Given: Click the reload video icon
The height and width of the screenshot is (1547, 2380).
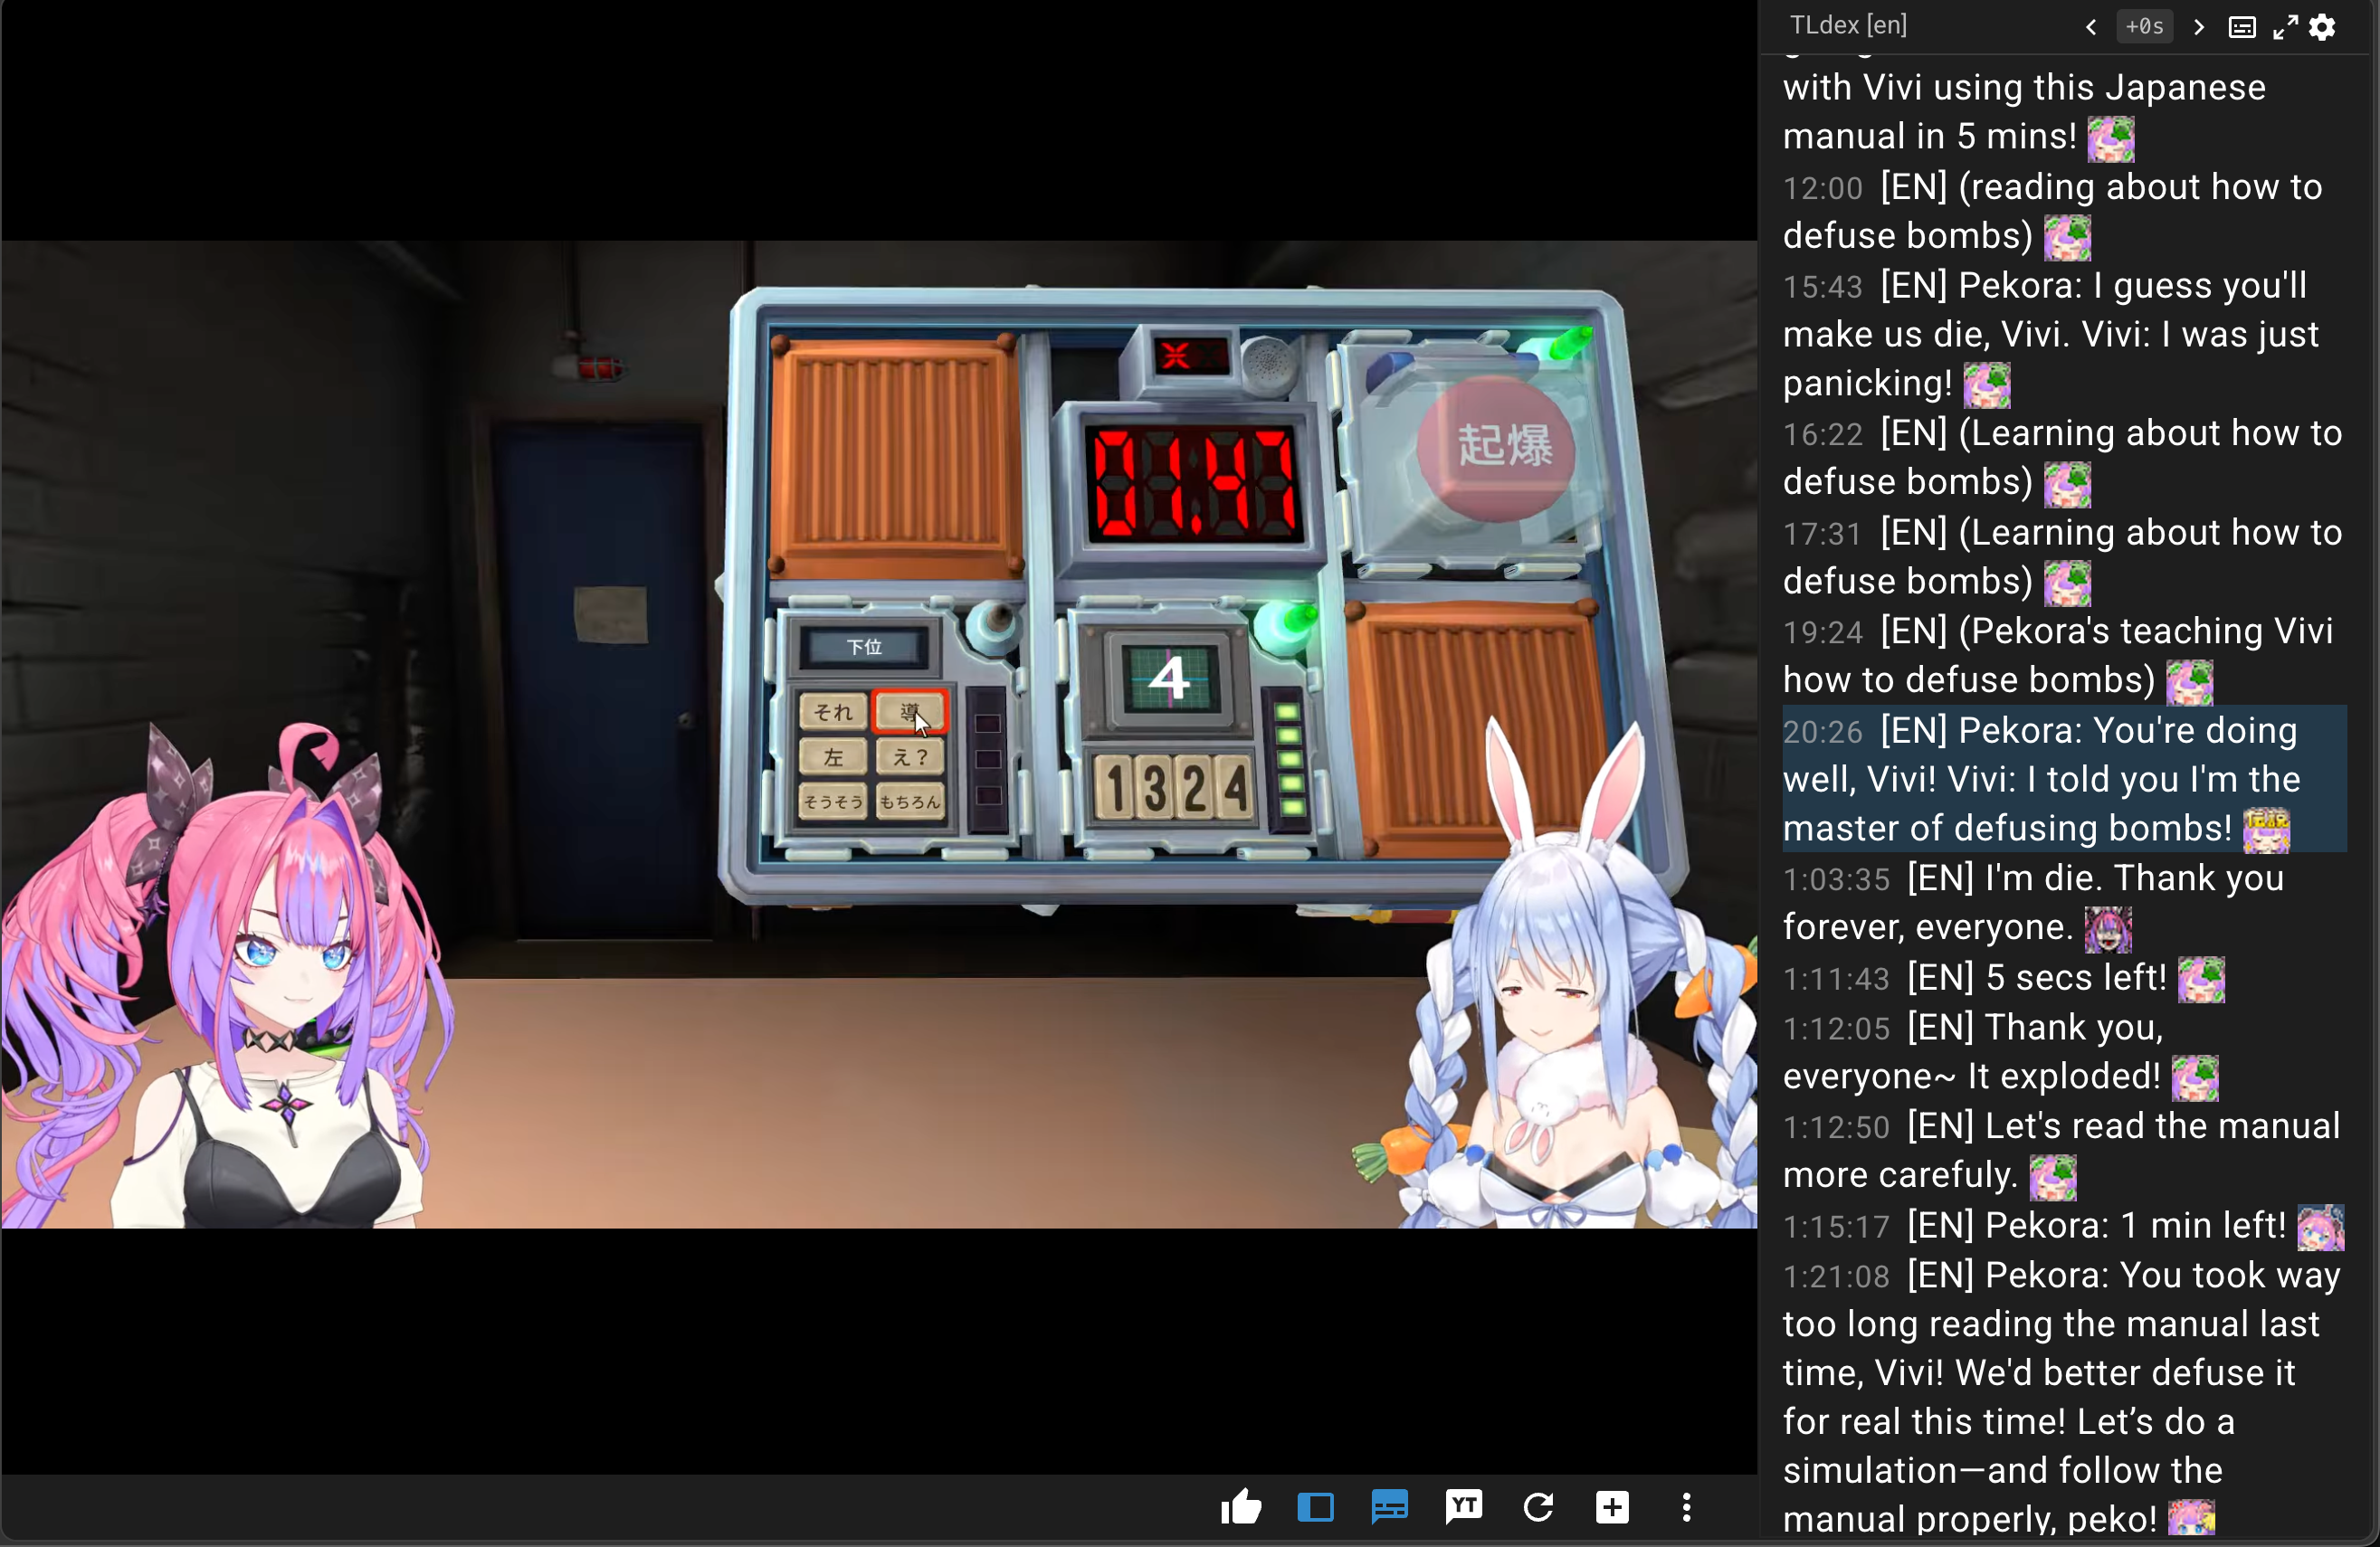Looking at the screenshot, I should click(x=1538, y=1507).
